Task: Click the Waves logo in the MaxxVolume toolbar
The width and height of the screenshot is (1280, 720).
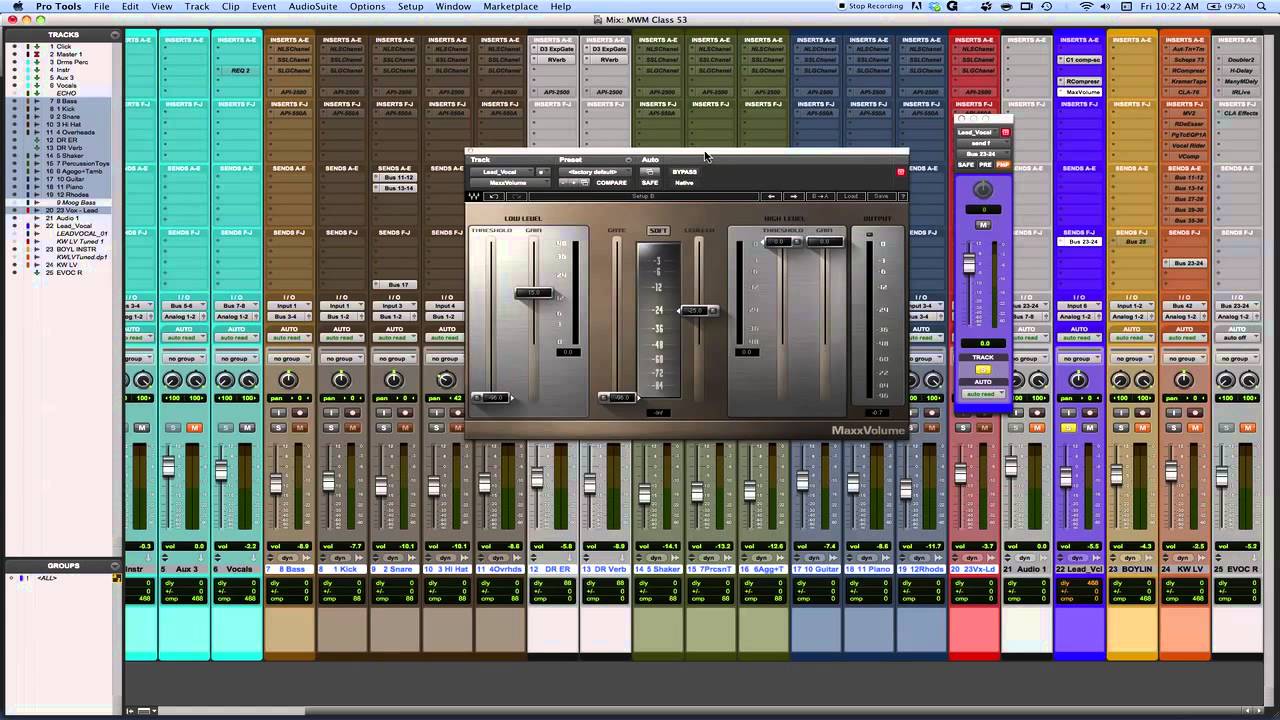Action: pos(474,196)
